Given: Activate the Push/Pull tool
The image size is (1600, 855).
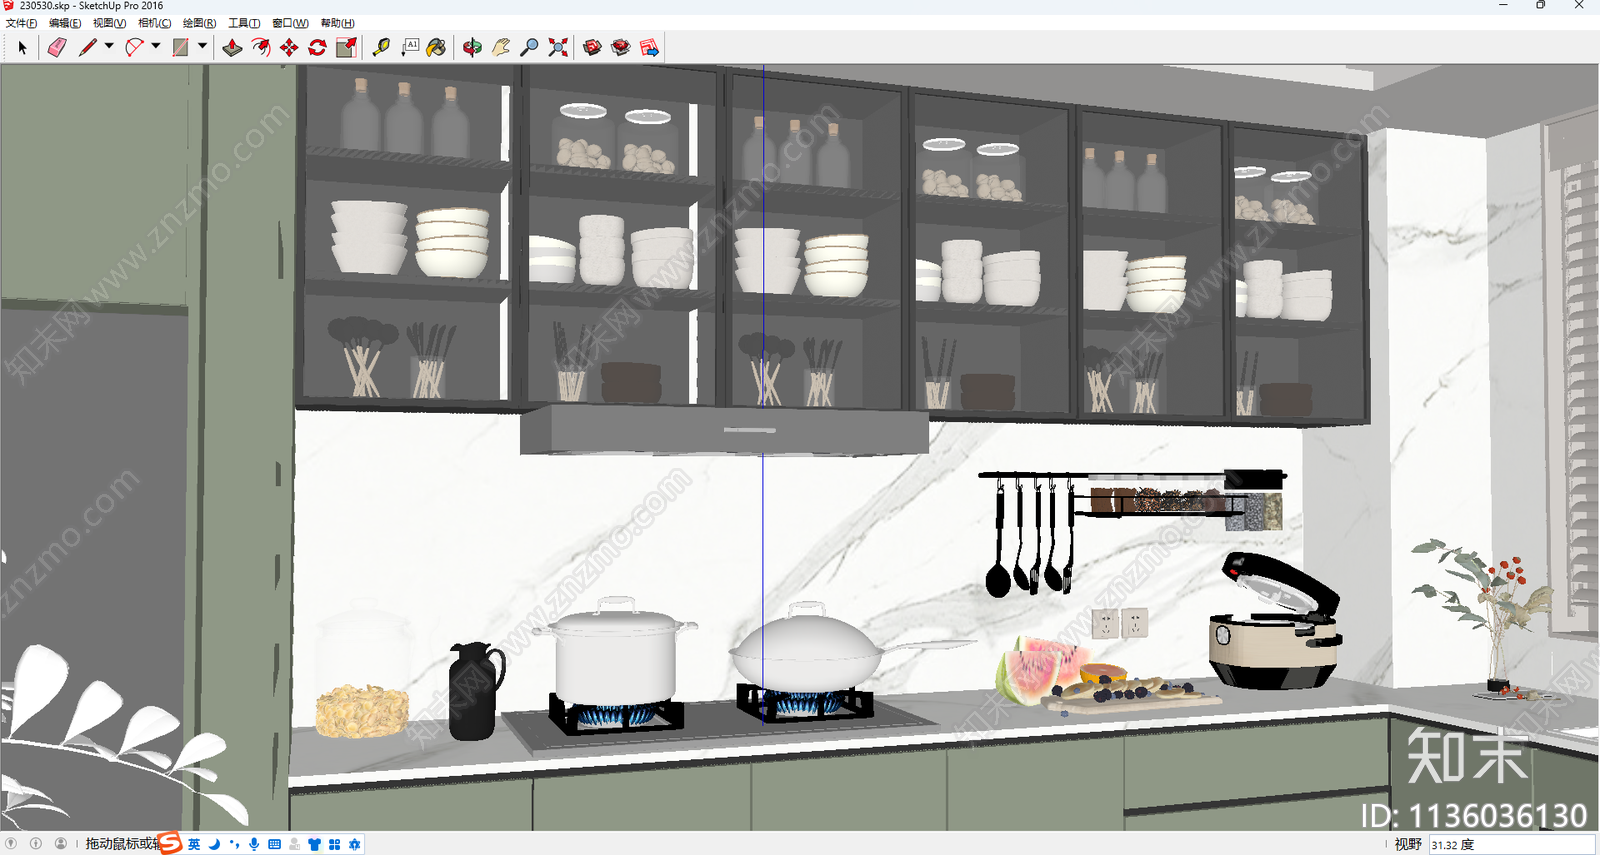Looking at the screenshot, I should coord(232,47).
